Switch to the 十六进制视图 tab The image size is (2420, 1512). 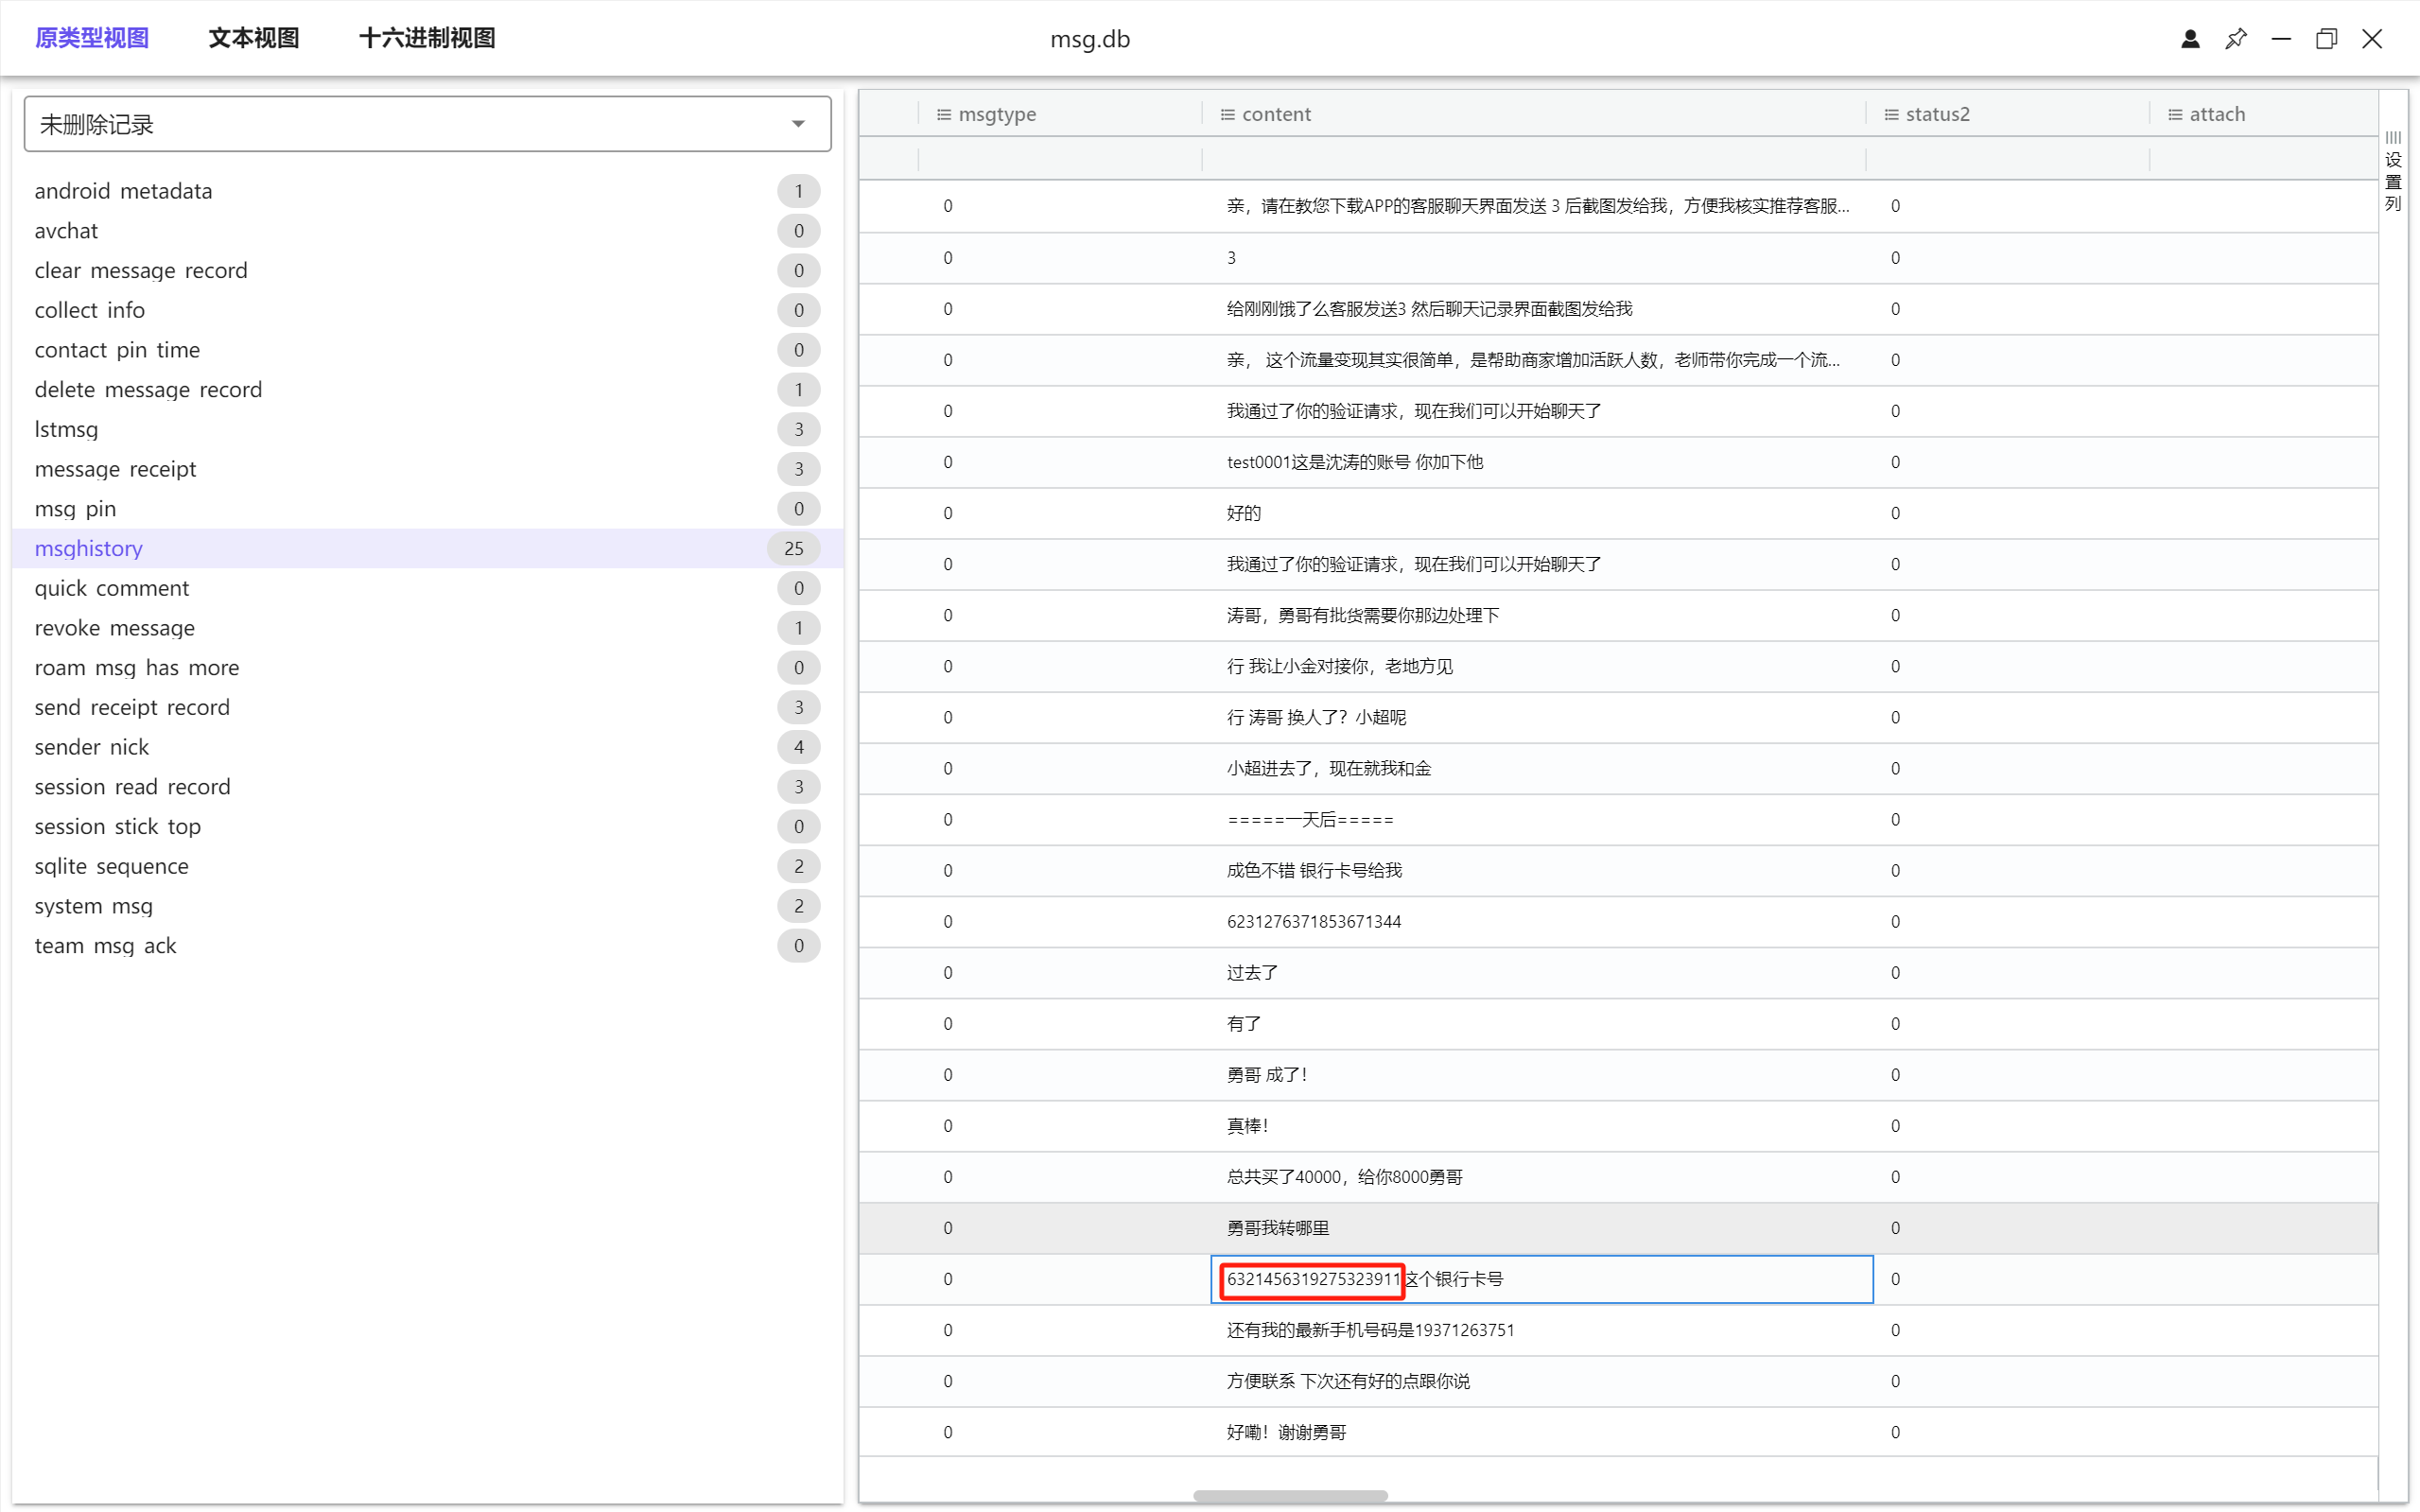427,38
